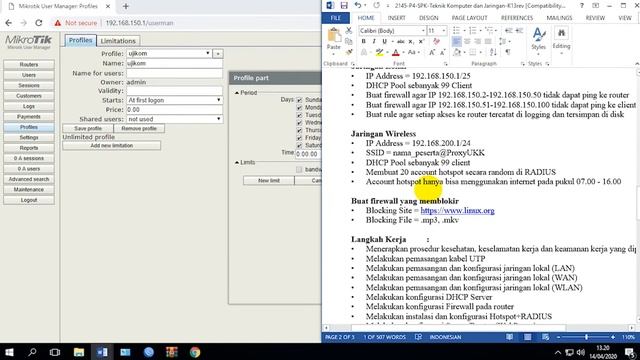Click the Increase Indent icon
Viewport: 640px width, 360px height.
519,31
